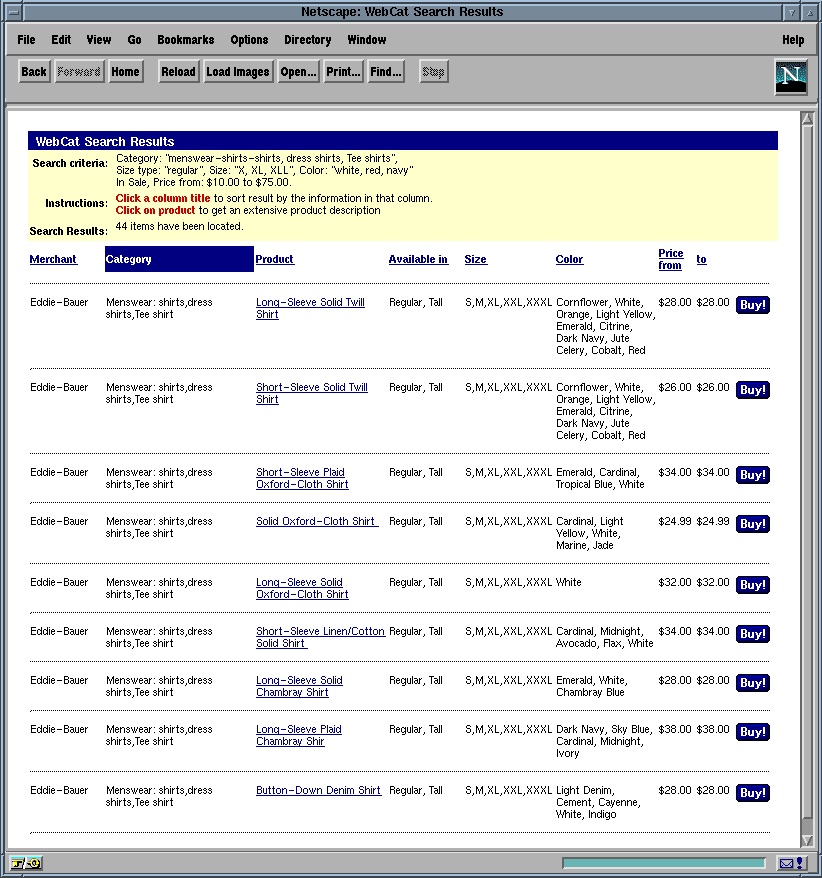Click the Back toolbar button
The width and height of the screenshot is (822, 878).
click(x=34, y=72)
